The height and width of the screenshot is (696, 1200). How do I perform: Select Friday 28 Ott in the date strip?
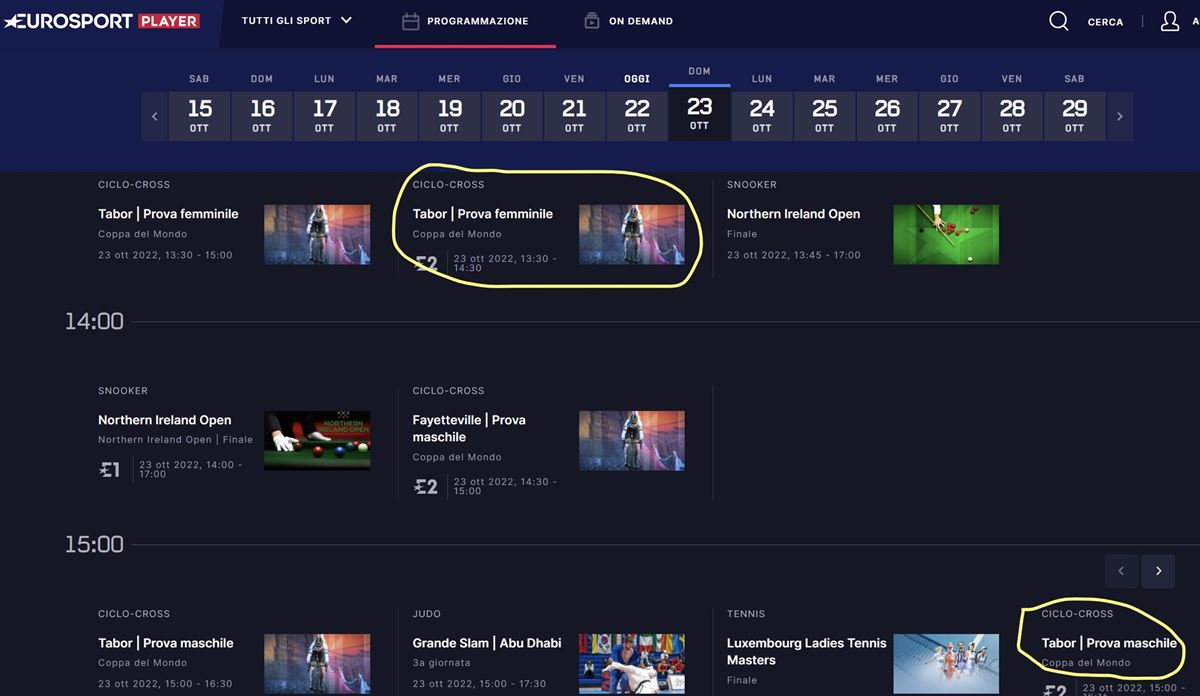click(x=1012, y=116)
